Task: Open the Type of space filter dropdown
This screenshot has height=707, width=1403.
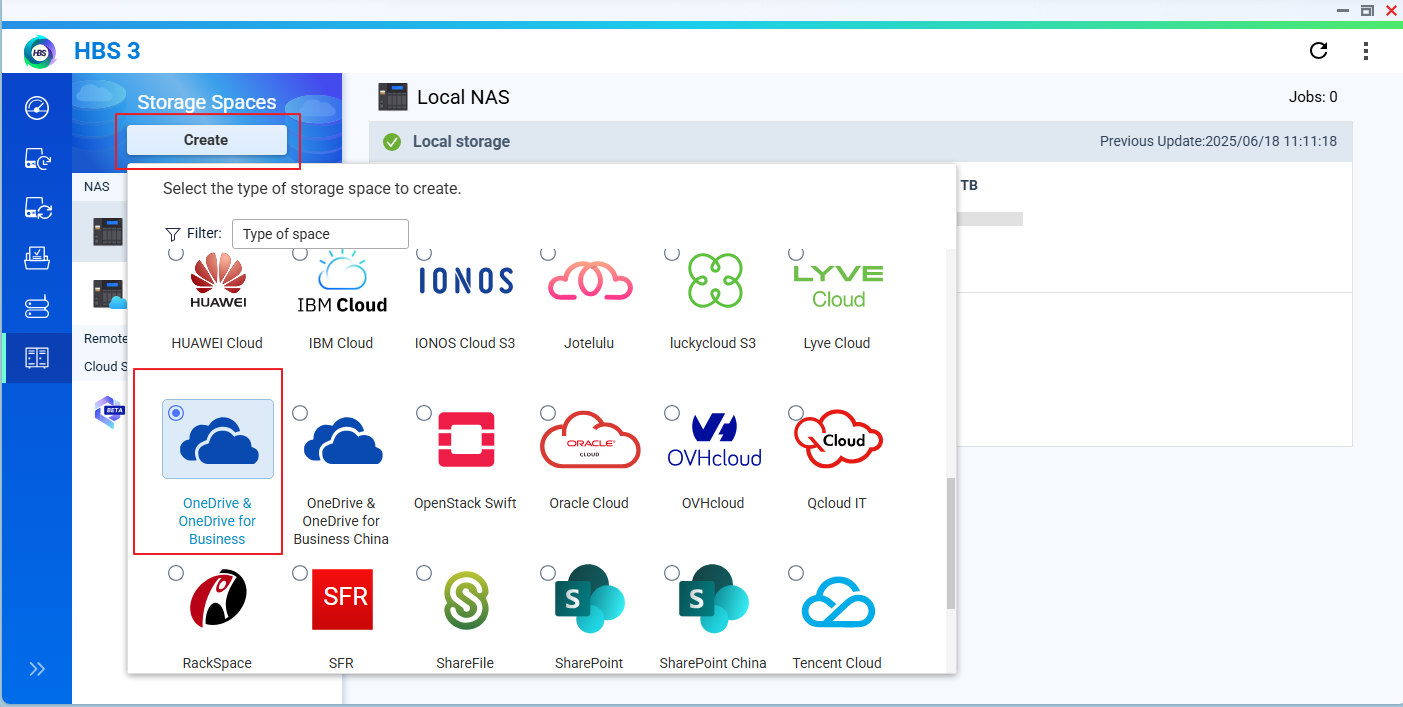Action: pos(320,234)
